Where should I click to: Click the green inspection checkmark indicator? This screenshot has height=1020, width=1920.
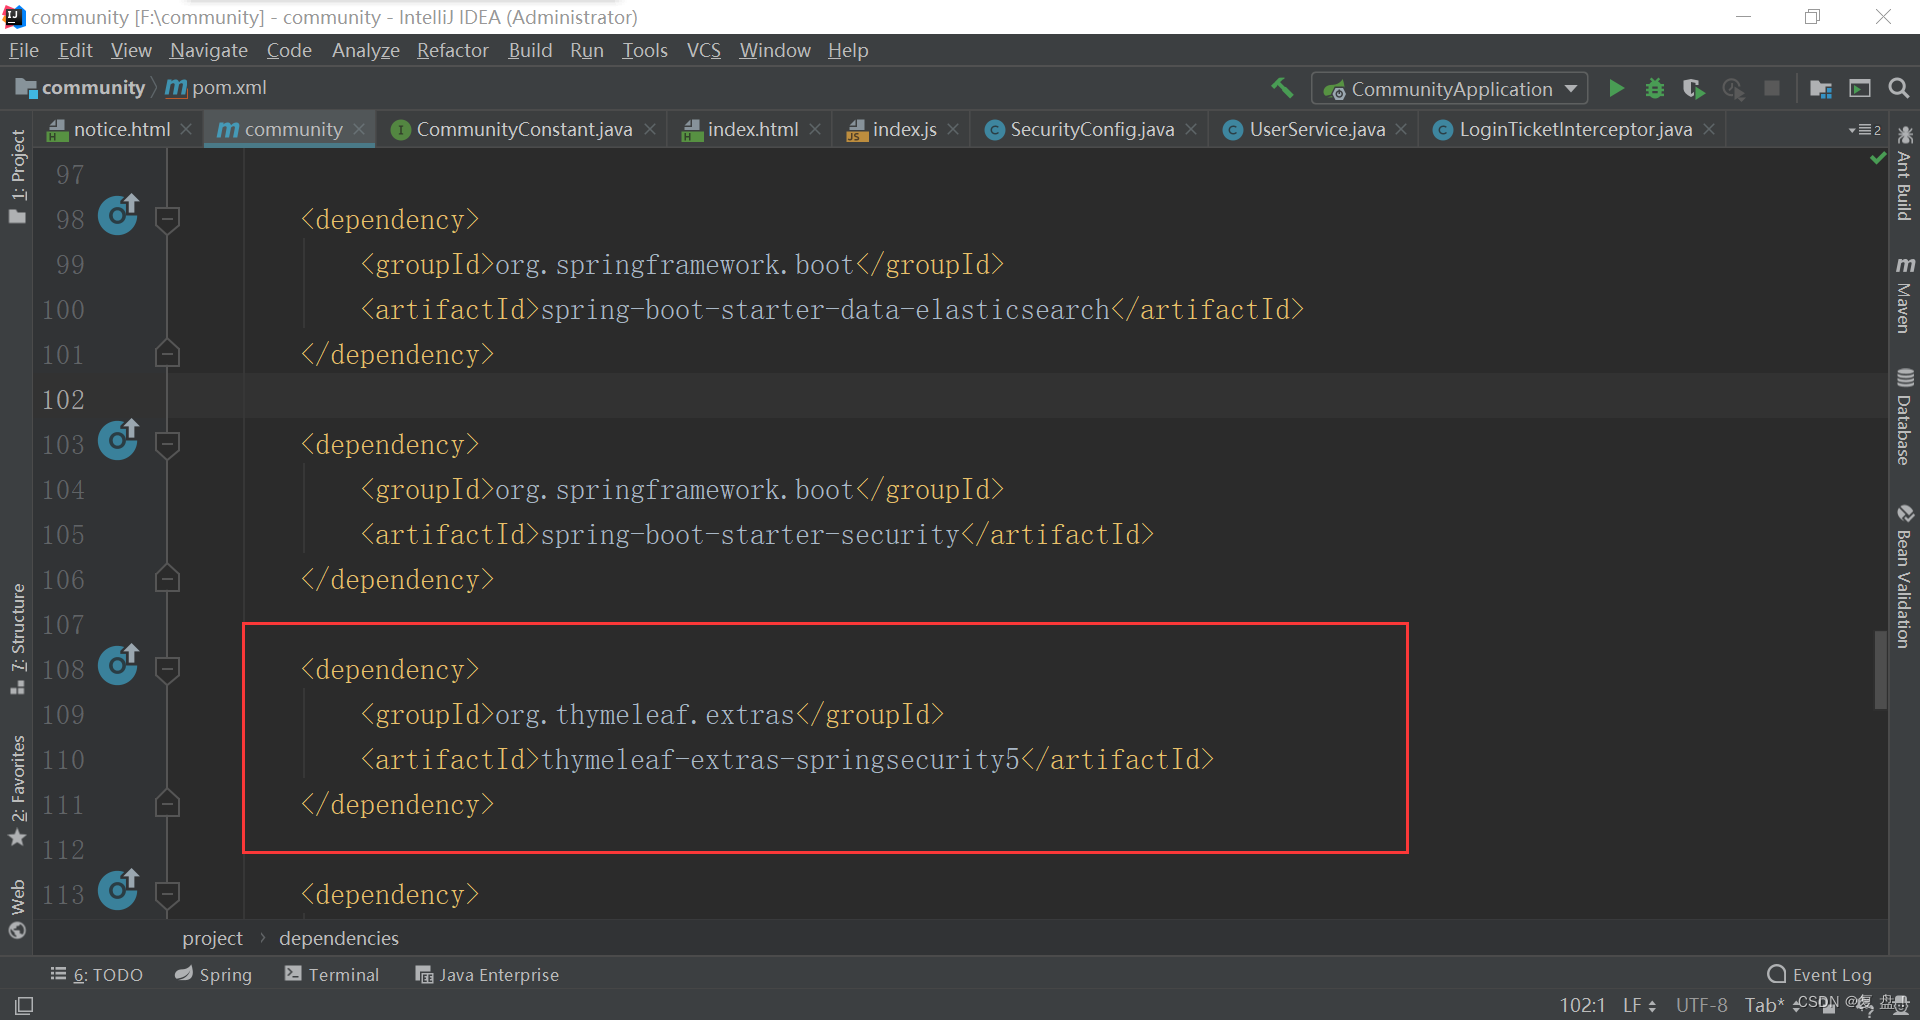pyautogui.click(x=1877, y=158)
